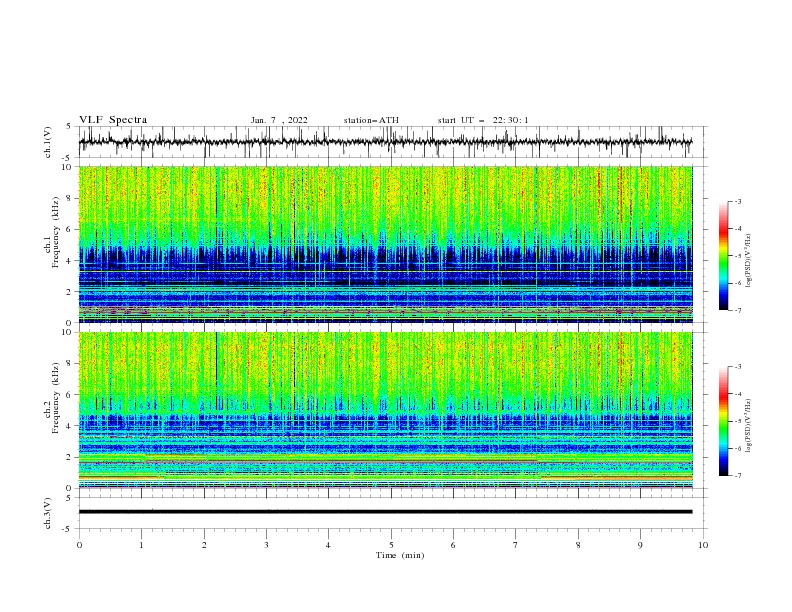792x612 pixels.
Task: Click the "6" kHz tick on ch.2 frequency axis
Action: tap(70, 394)
